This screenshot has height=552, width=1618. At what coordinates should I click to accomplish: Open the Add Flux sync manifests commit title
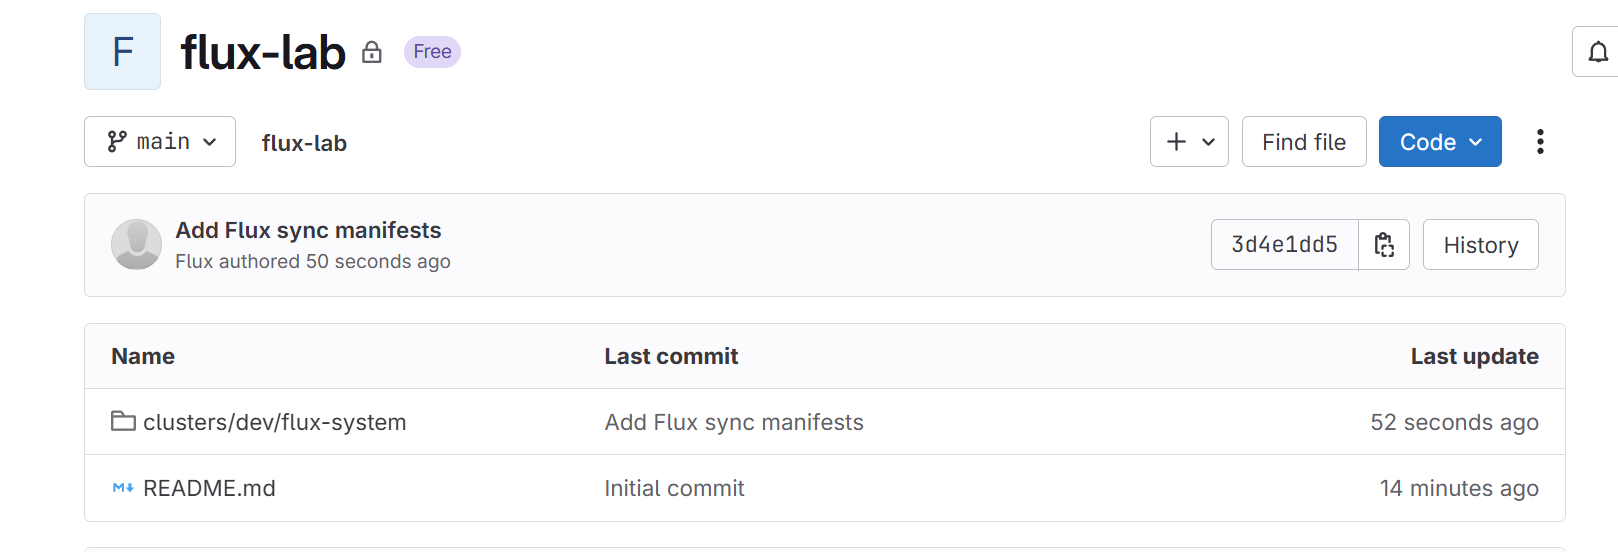click(308, 230)
